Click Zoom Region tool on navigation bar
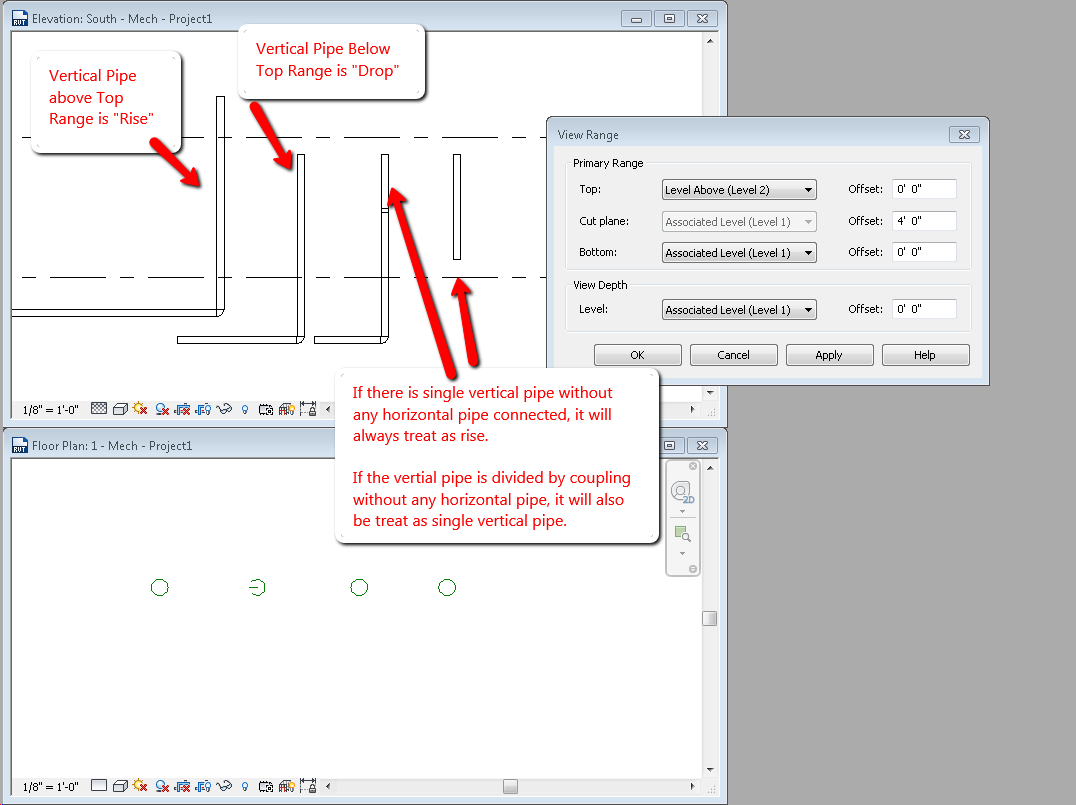Image resolution: width=1076 pixels, height=805 pixels. (x=682, y=533)
